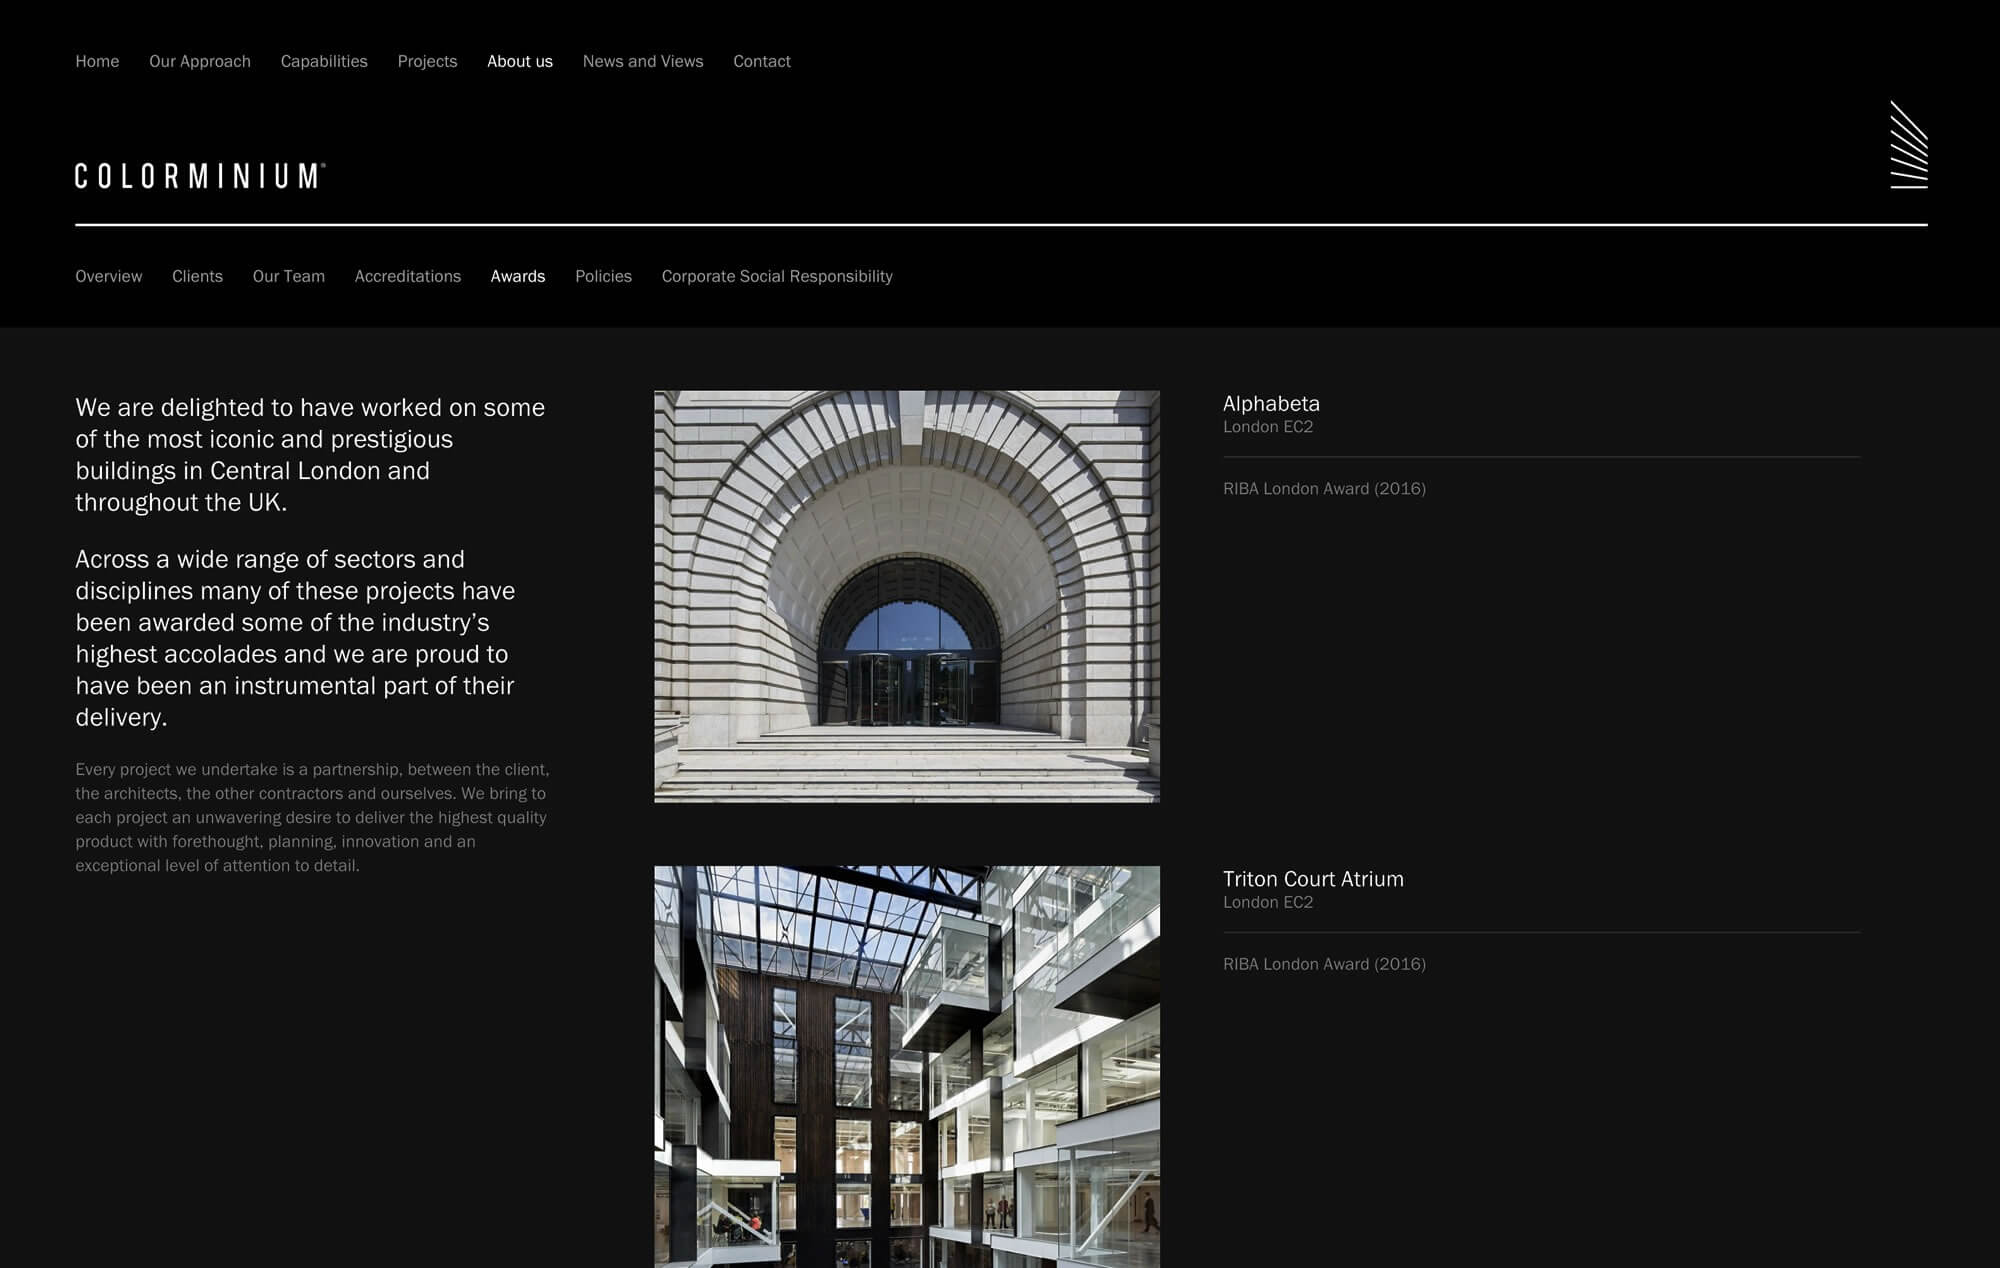Switch to the Overview sub-tab
Screen dimensions: 2000x1268
pos(108,276)
